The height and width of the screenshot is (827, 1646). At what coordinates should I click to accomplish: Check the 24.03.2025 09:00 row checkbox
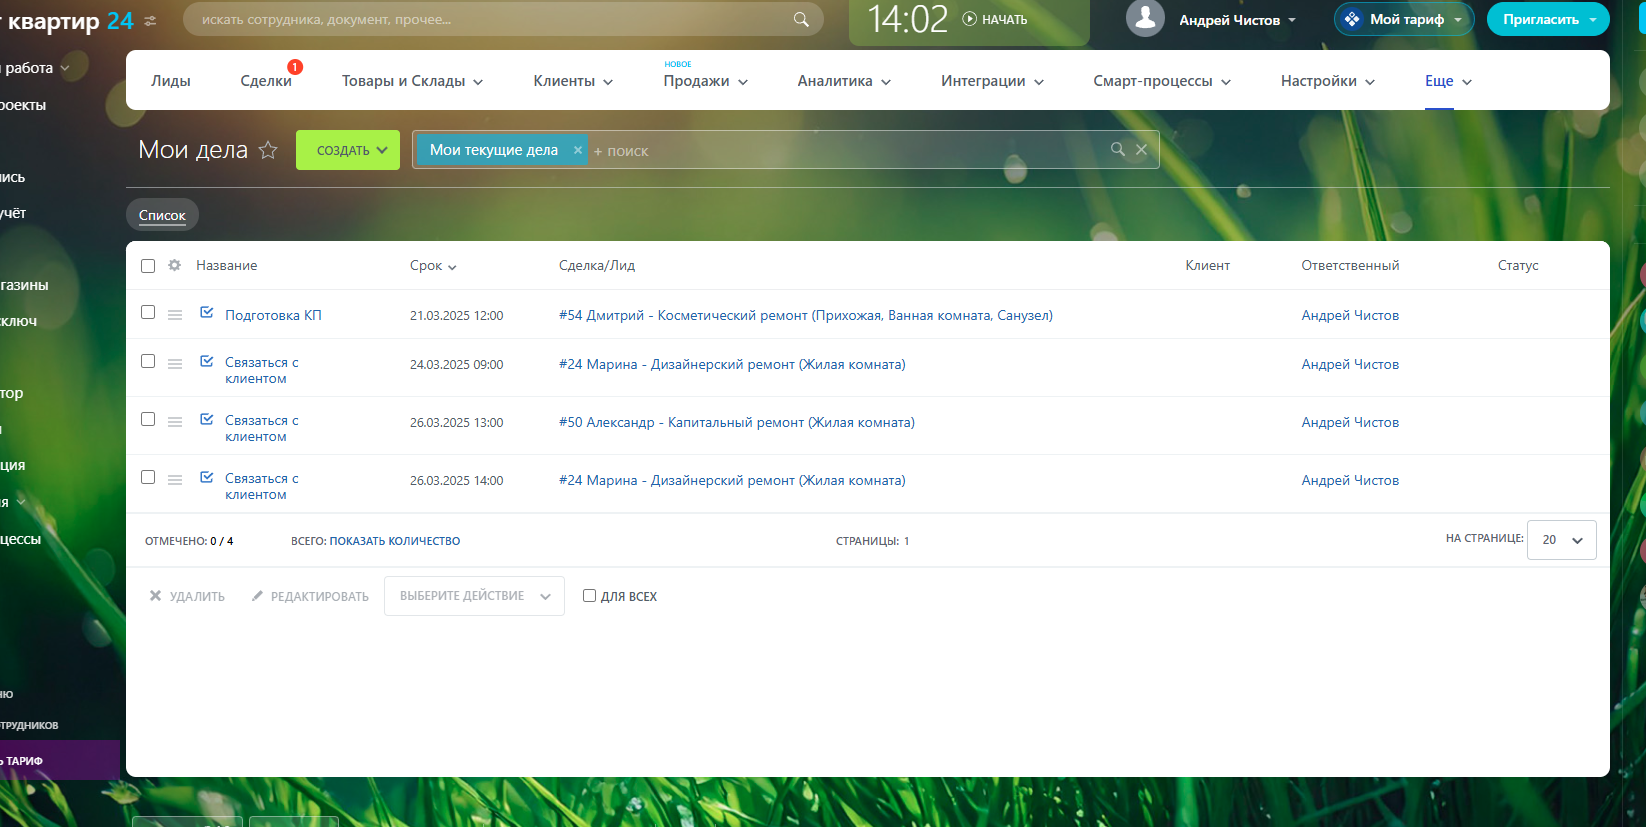pyautogui.click(x=148, y=361)
